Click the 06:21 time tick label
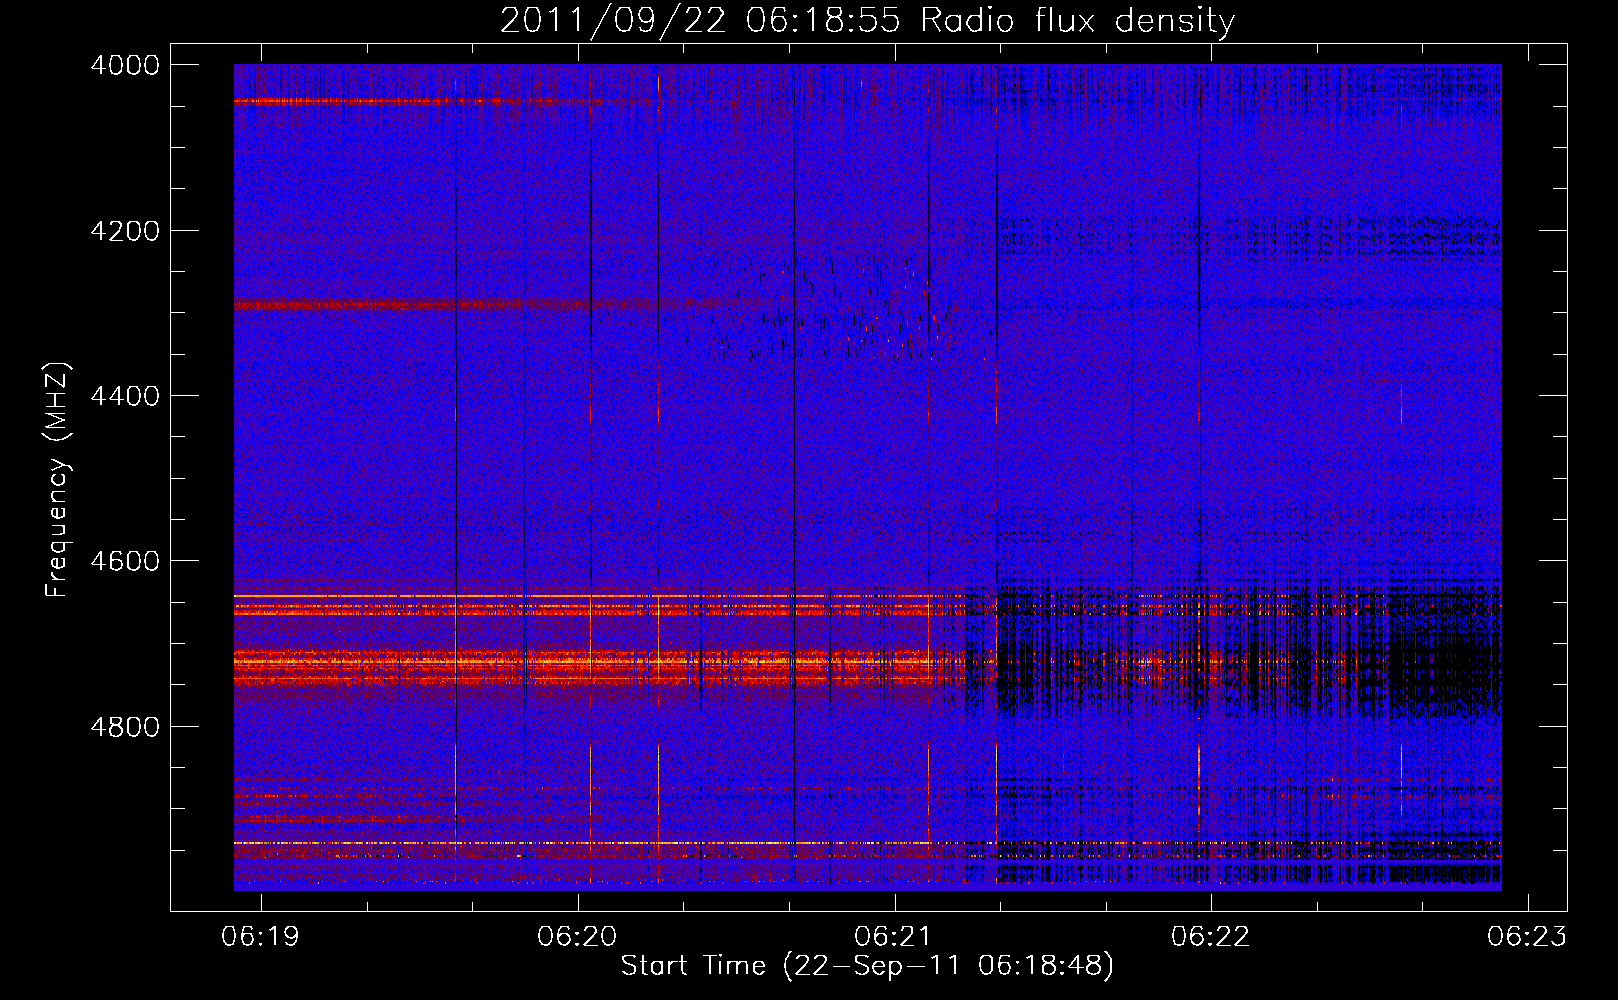Image resolution: width=1618 pixels, height=1000 pixels. [x=894, y=937]
